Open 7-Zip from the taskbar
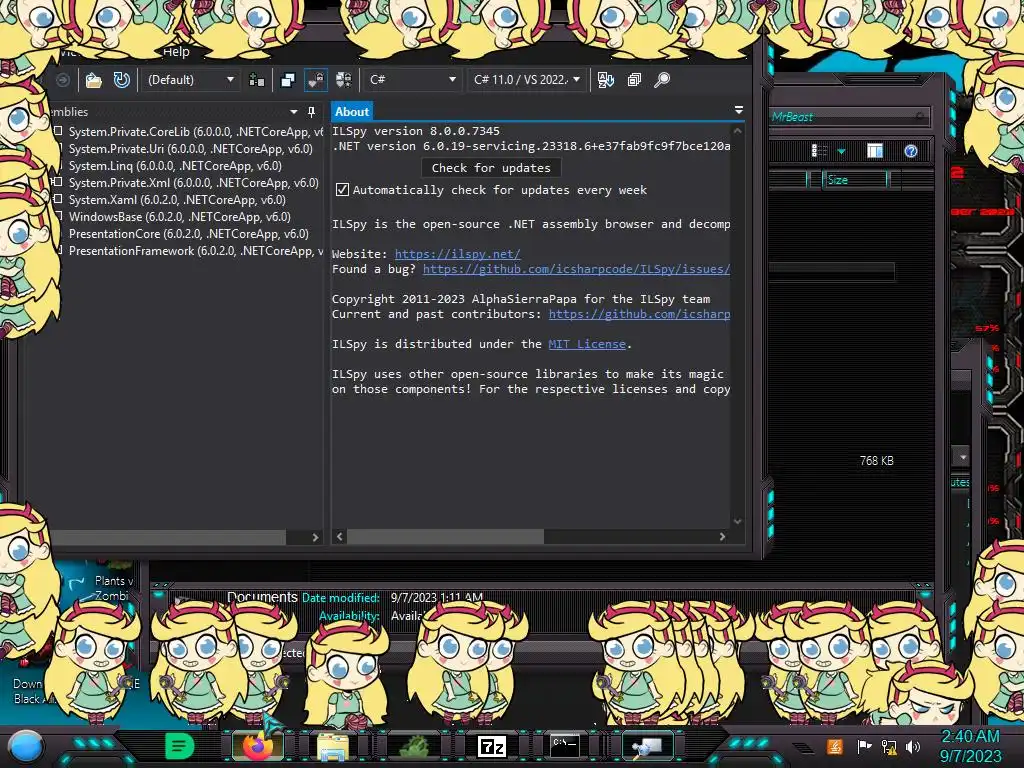Image resolution: width=1024 pixels, height=768 pixels. [492, 746]
